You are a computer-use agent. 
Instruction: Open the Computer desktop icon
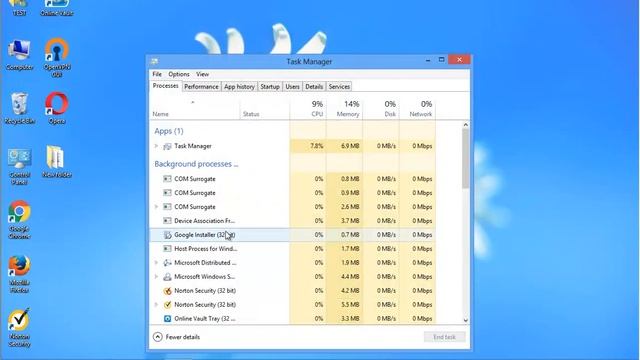pyautogui.click(x=19, y=55)
